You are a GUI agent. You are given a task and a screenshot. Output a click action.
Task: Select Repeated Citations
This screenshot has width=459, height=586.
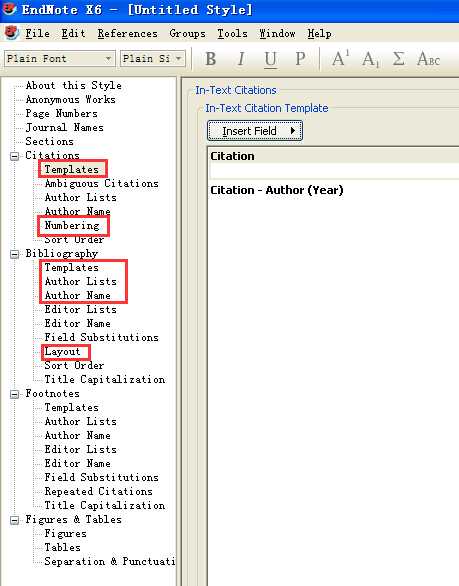98,492
